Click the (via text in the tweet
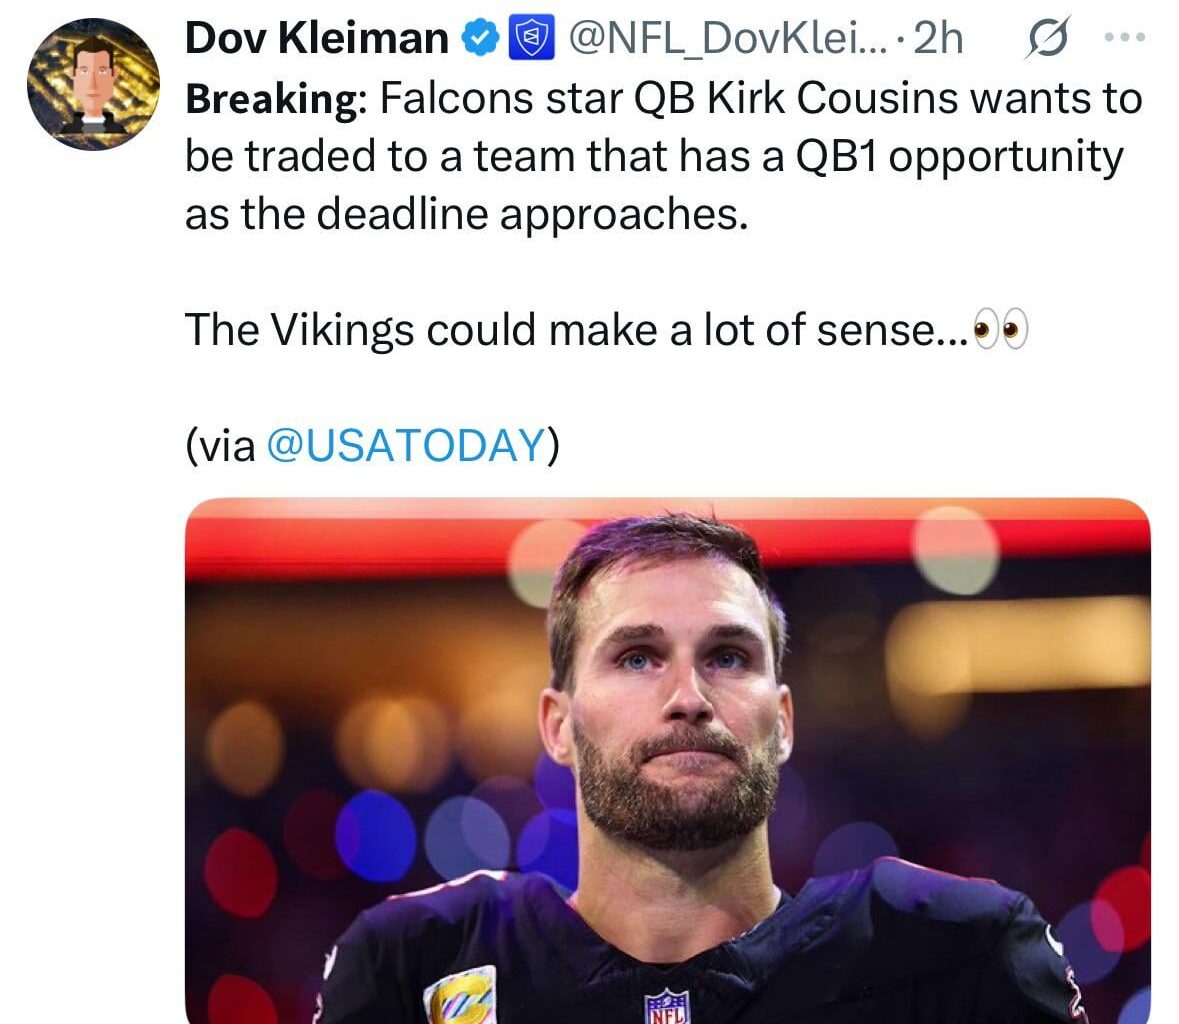 [220, 446]
